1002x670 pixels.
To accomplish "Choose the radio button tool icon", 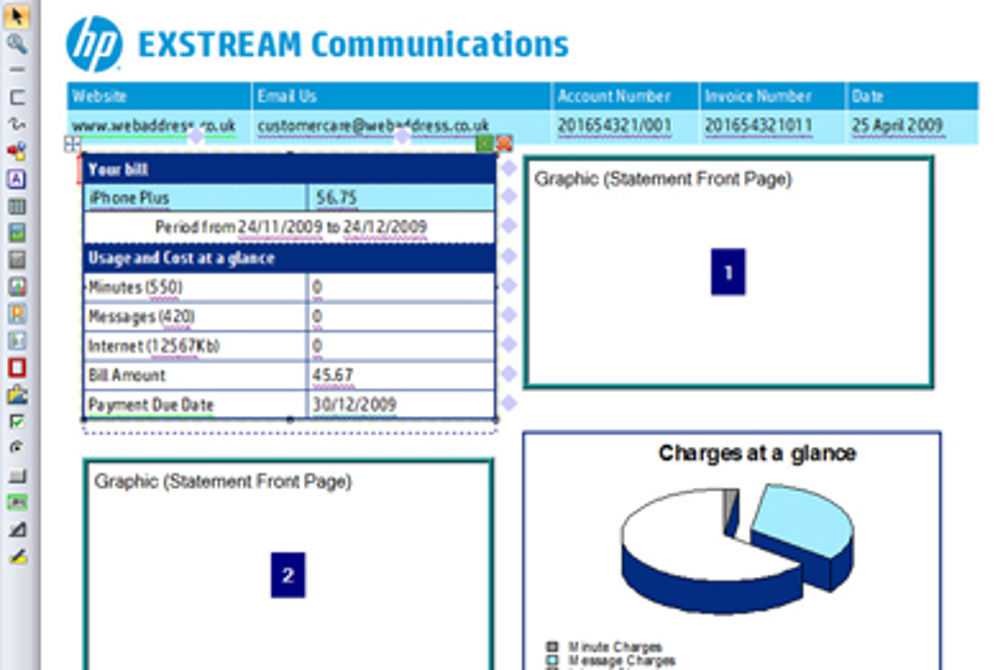I will pos(17,448).
